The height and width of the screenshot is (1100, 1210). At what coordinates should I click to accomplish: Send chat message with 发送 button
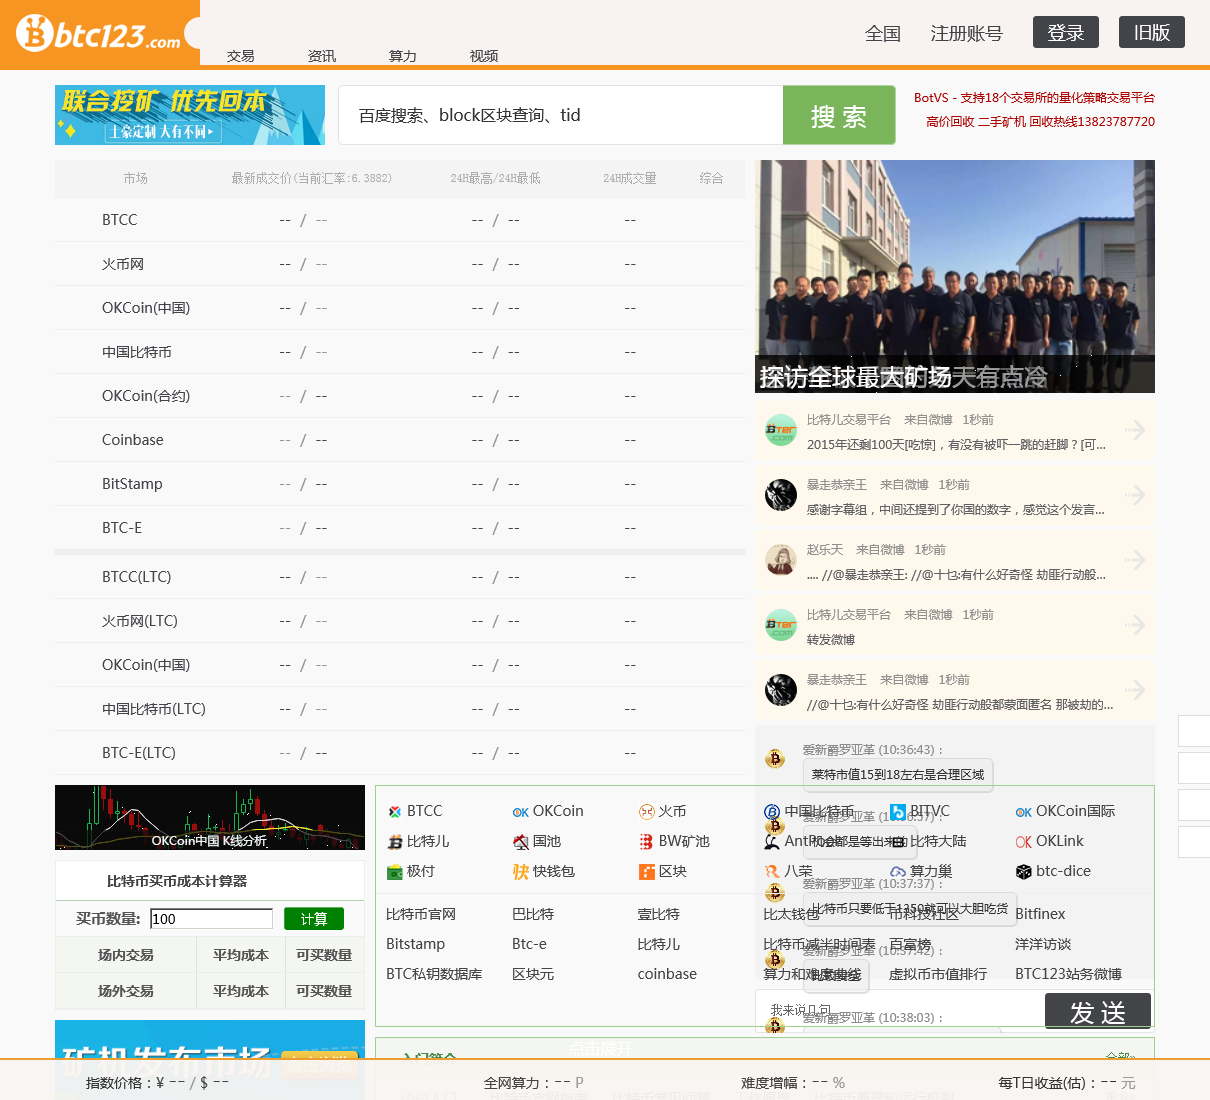pyautogui.click(x=1098, y=1011)
